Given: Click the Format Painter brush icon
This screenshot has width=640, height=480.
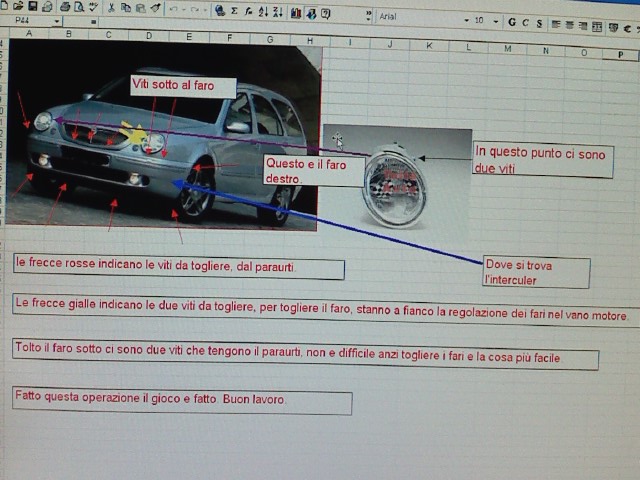Looking at the screenshot, I should click(154, 9).
